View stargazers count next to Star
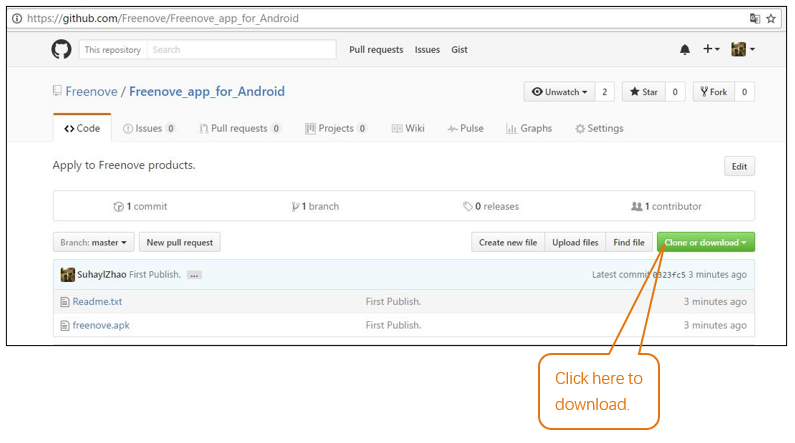795x443 pixels. tap(675, 92)
